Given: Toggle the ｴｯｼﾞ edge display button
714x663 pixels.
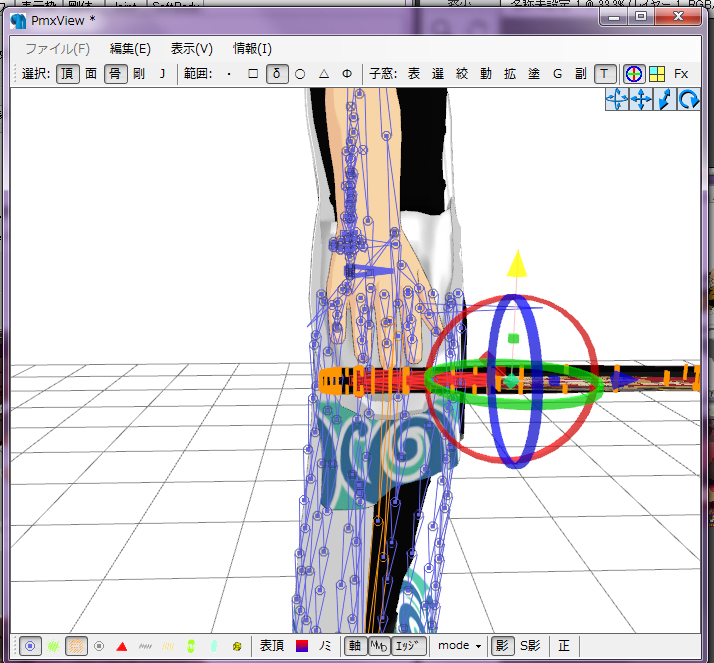Looking at the screenshot, I should coord(408,646).
